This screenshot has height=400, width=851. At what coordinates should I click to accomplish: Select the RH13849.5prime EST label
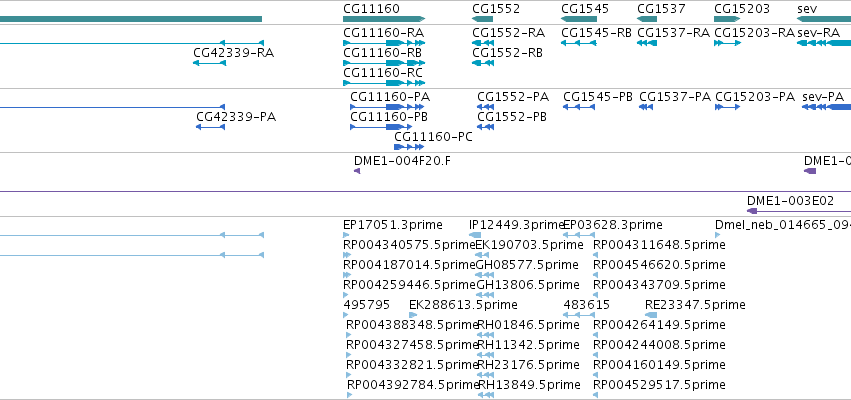(529, 385)
